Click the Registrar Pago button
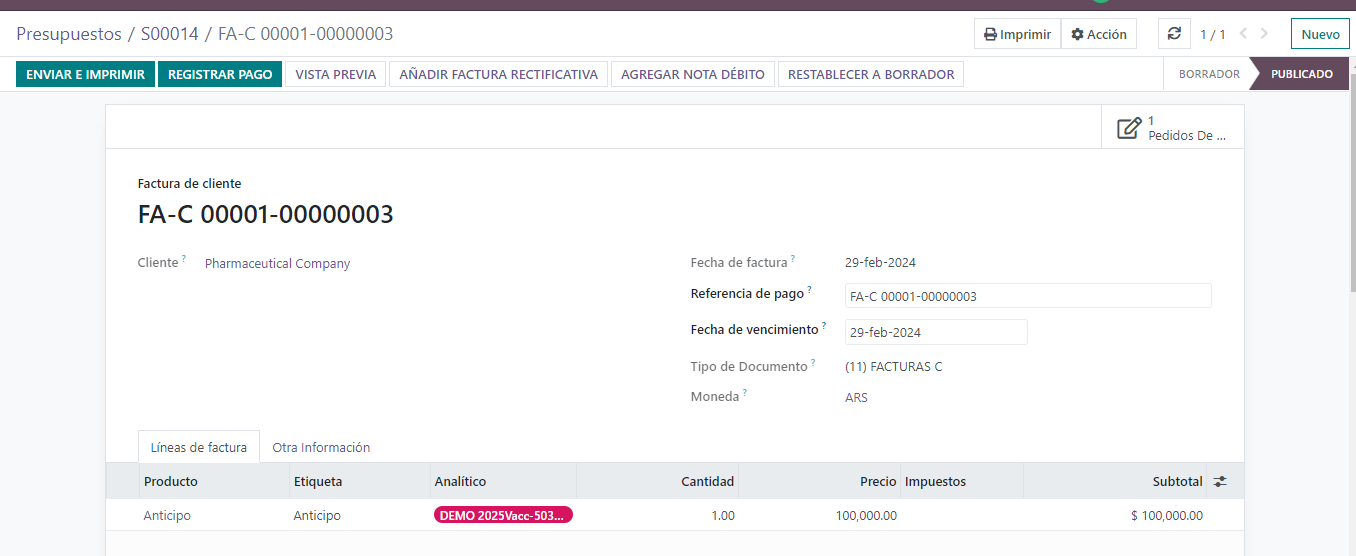This screenshot has width=1356, height=556. [x=220, y=74]
